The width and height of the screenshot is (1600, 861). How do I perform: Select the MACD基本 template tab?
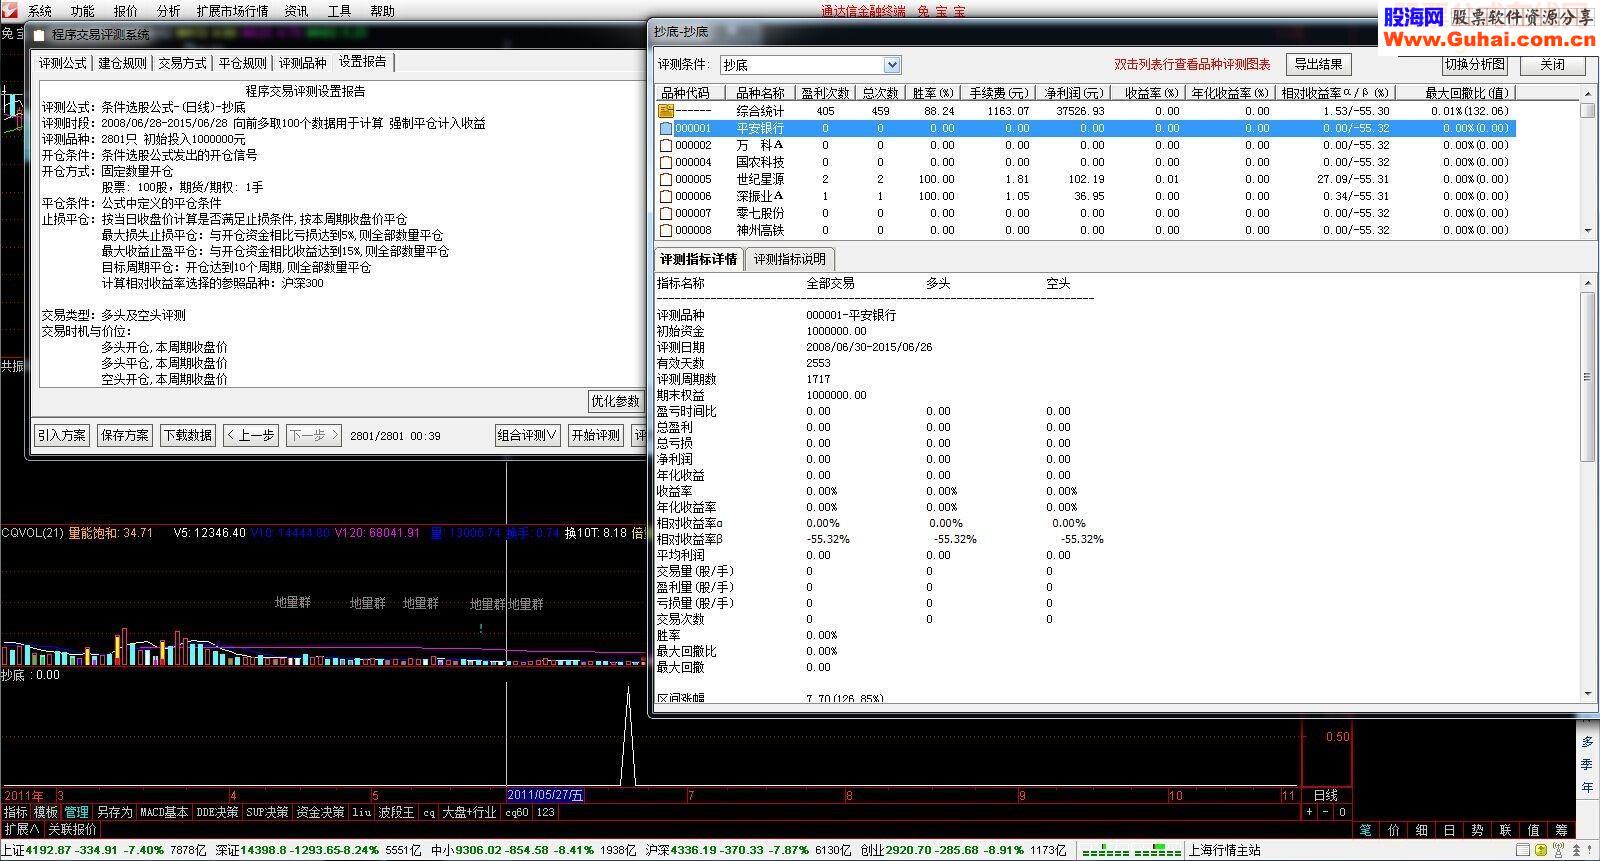[164, 812]
